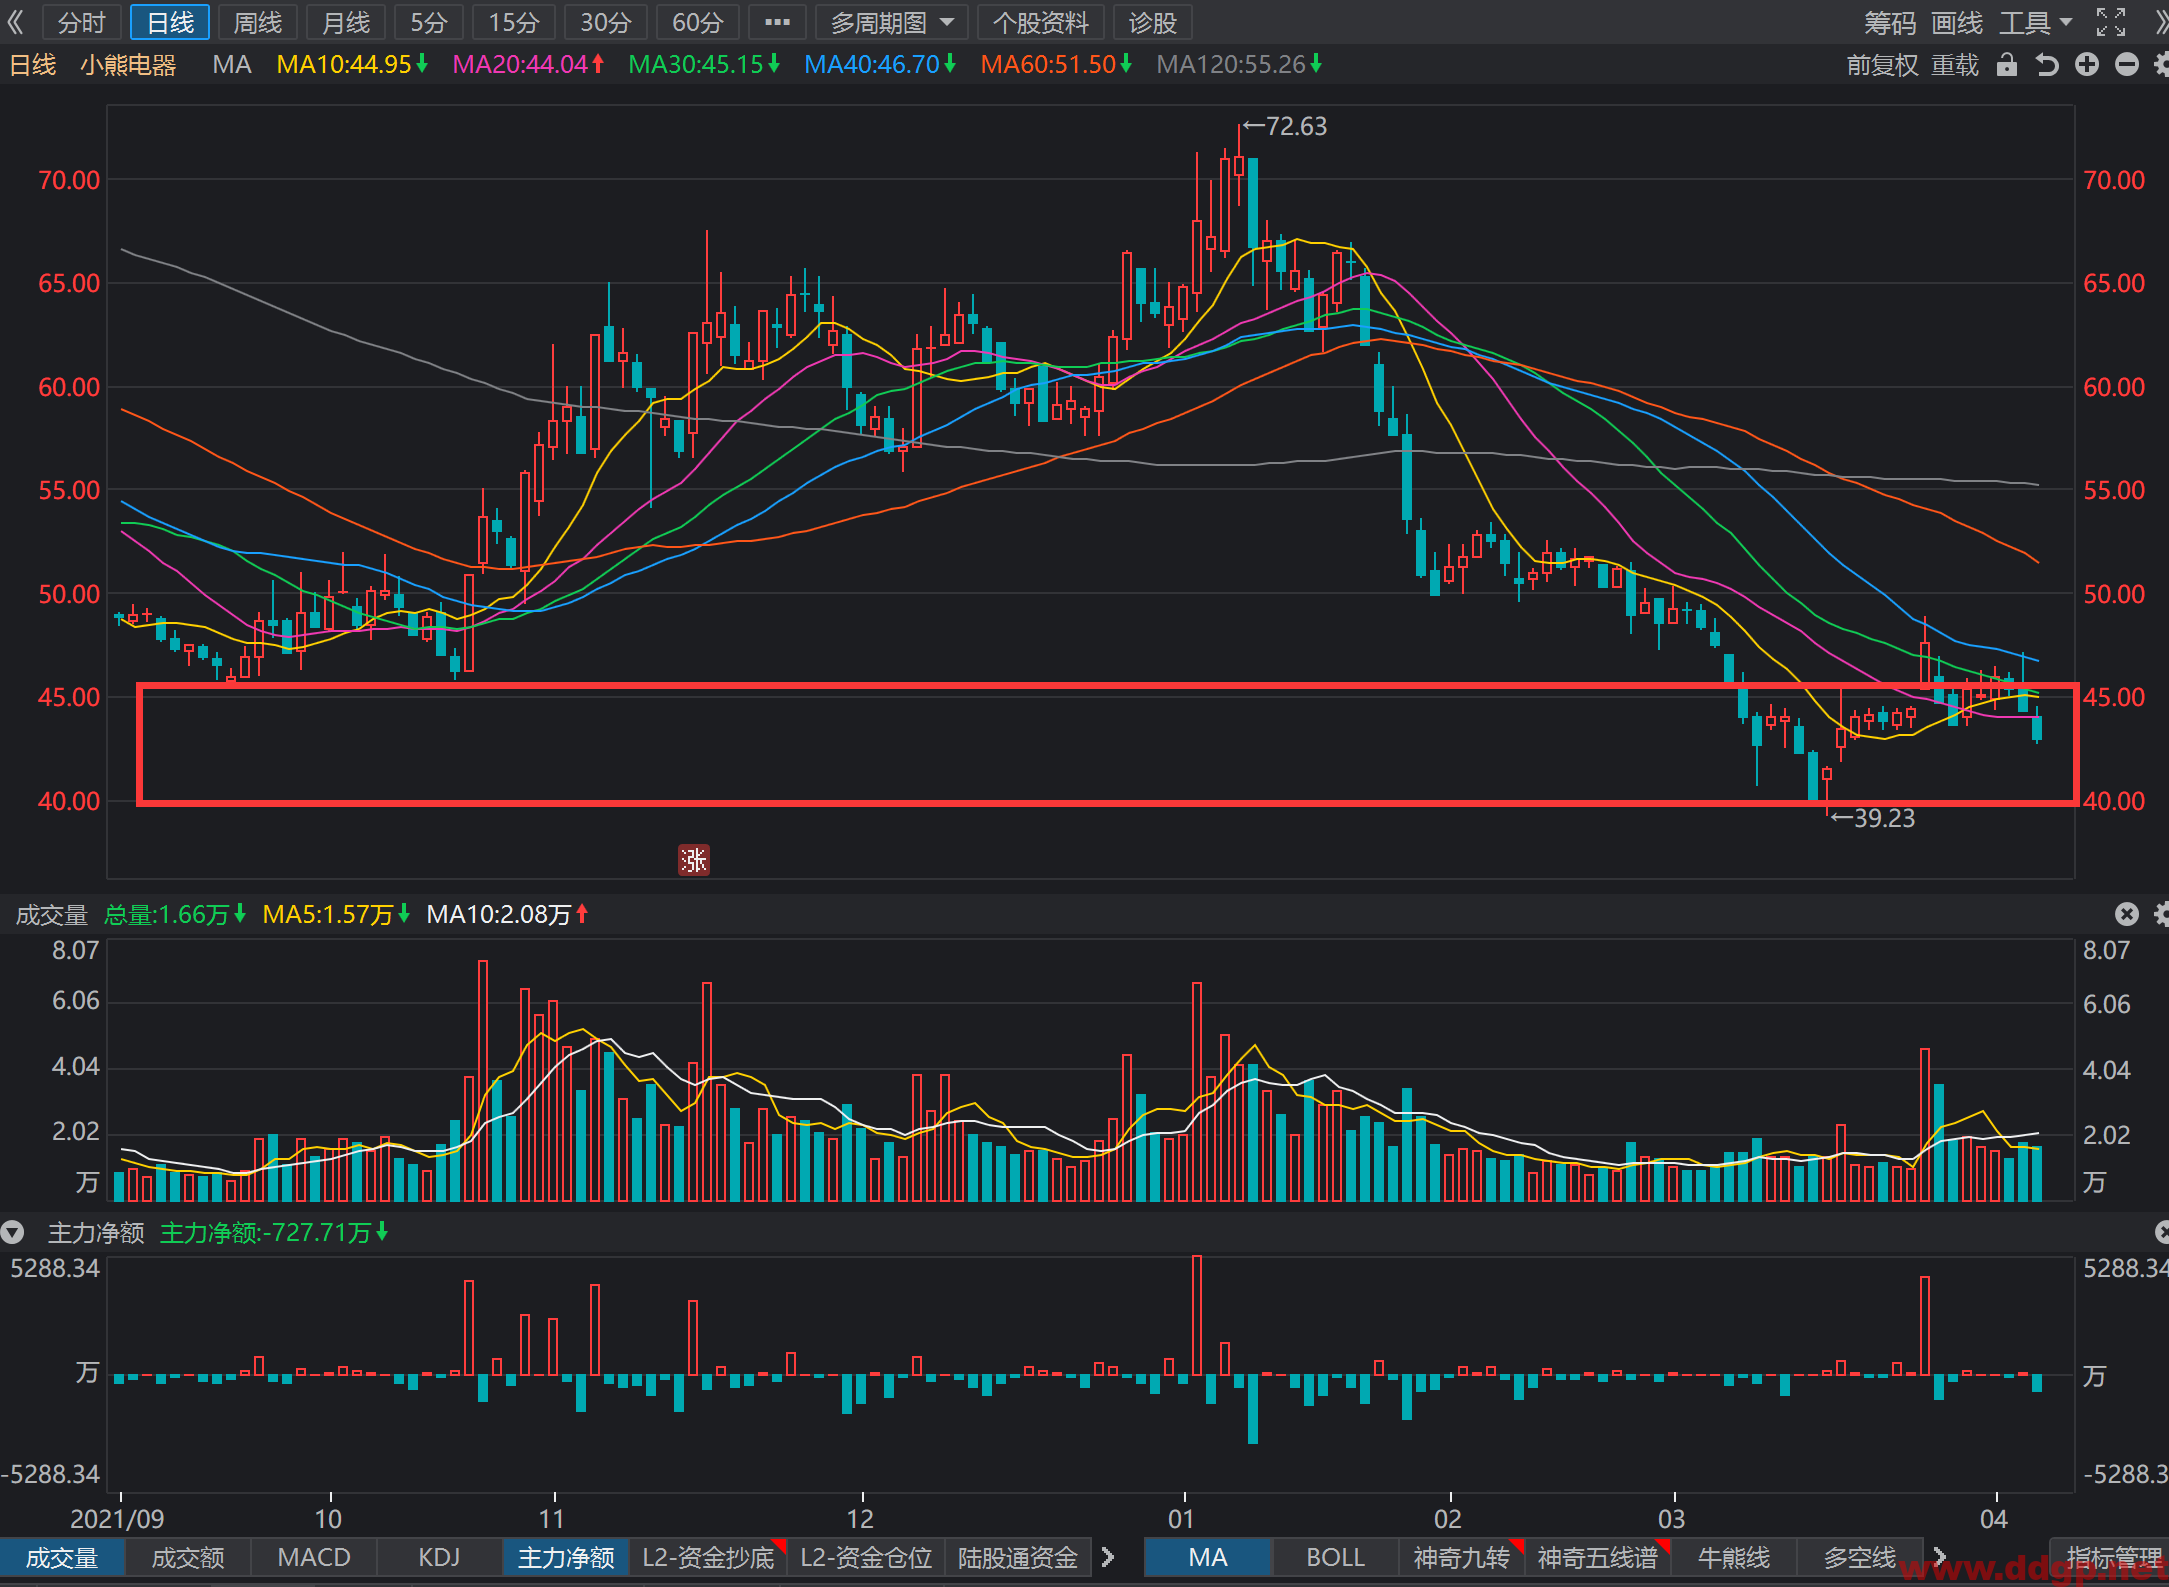Open the 工具 dropdown menu
This screenshot has width=2169, height=1587.
[x=2036, y=22]
